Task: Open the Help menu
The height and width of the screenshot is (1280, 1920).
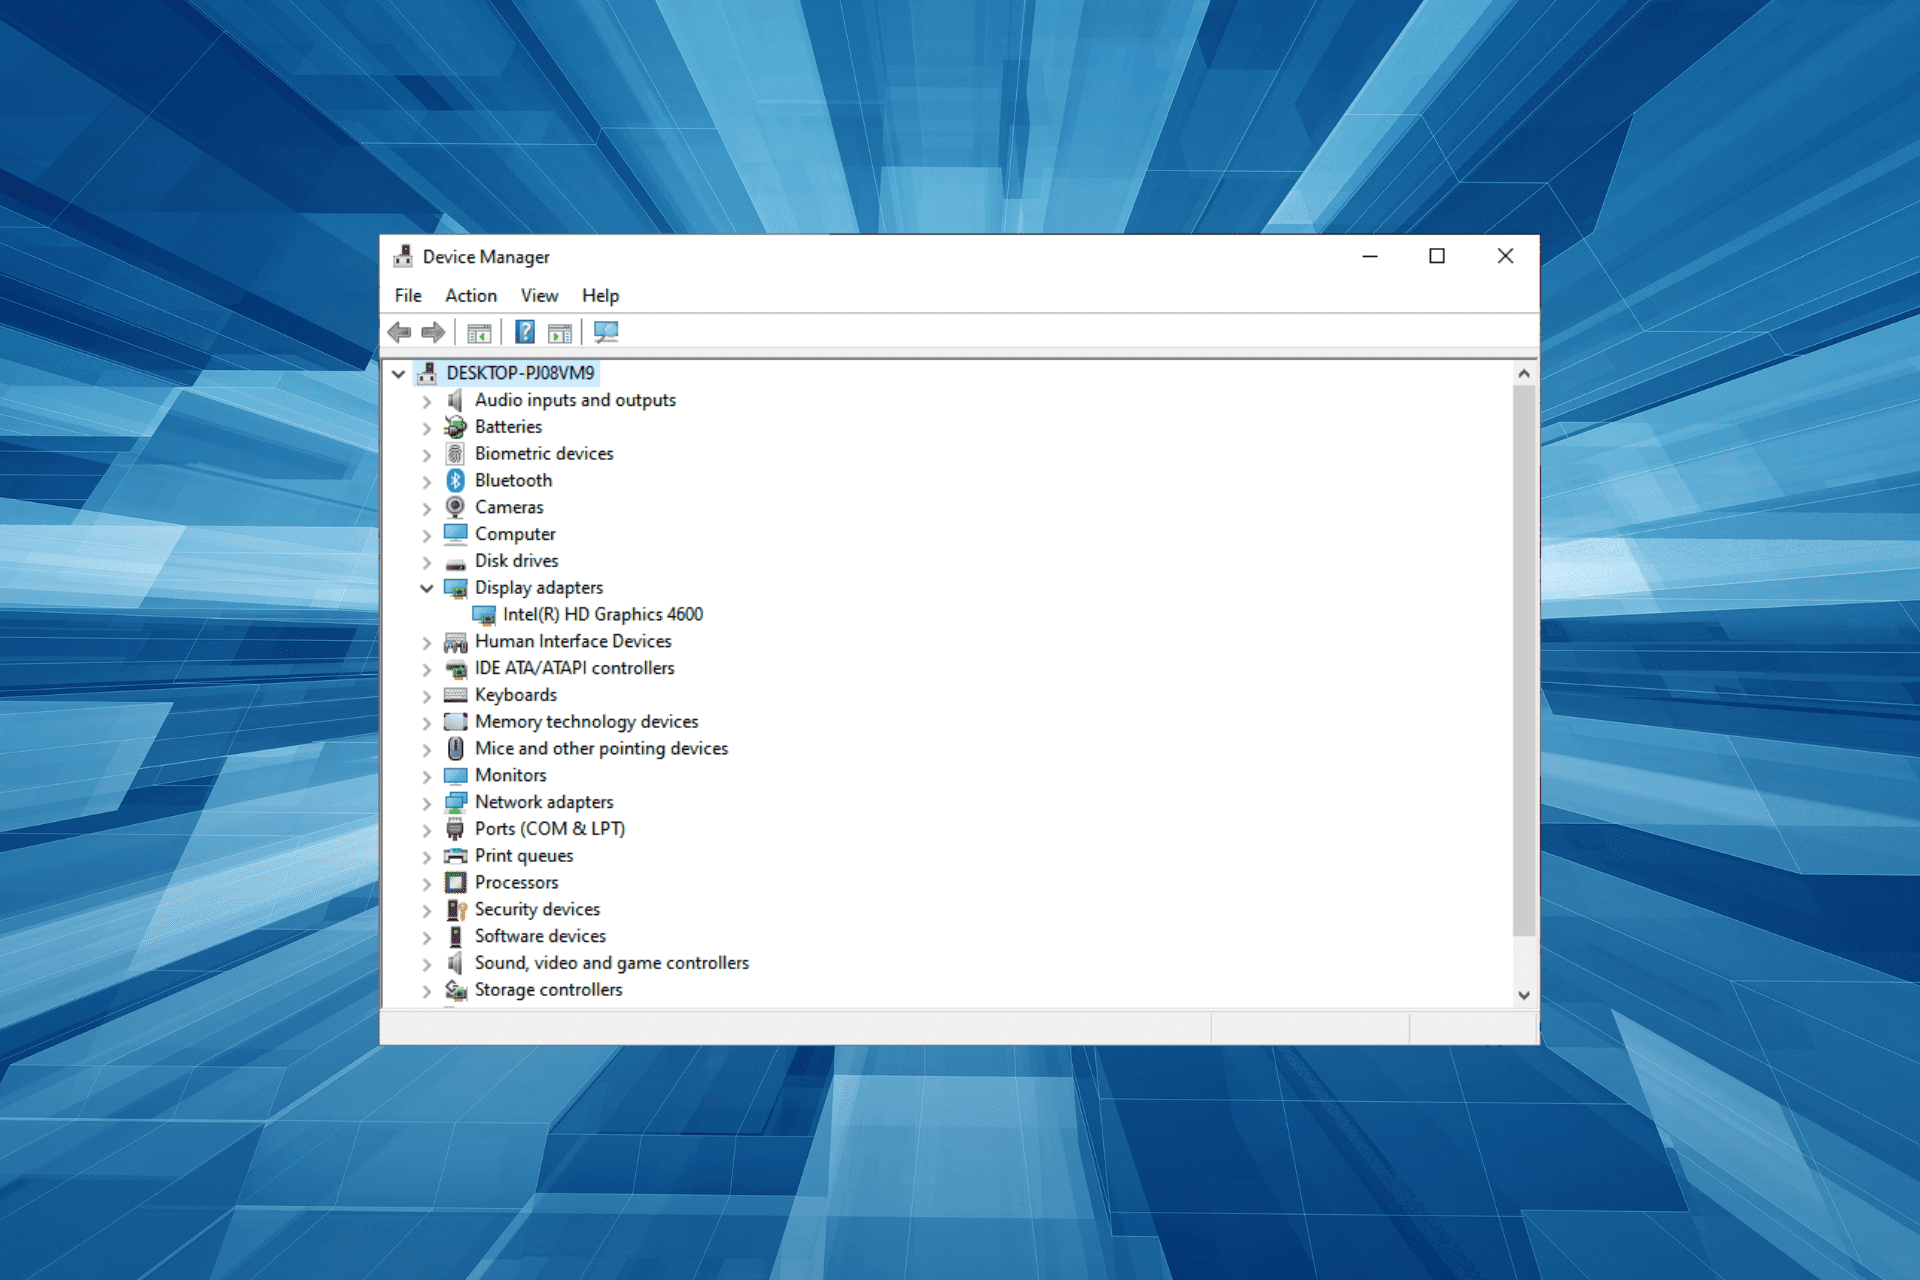Action: 600,296
